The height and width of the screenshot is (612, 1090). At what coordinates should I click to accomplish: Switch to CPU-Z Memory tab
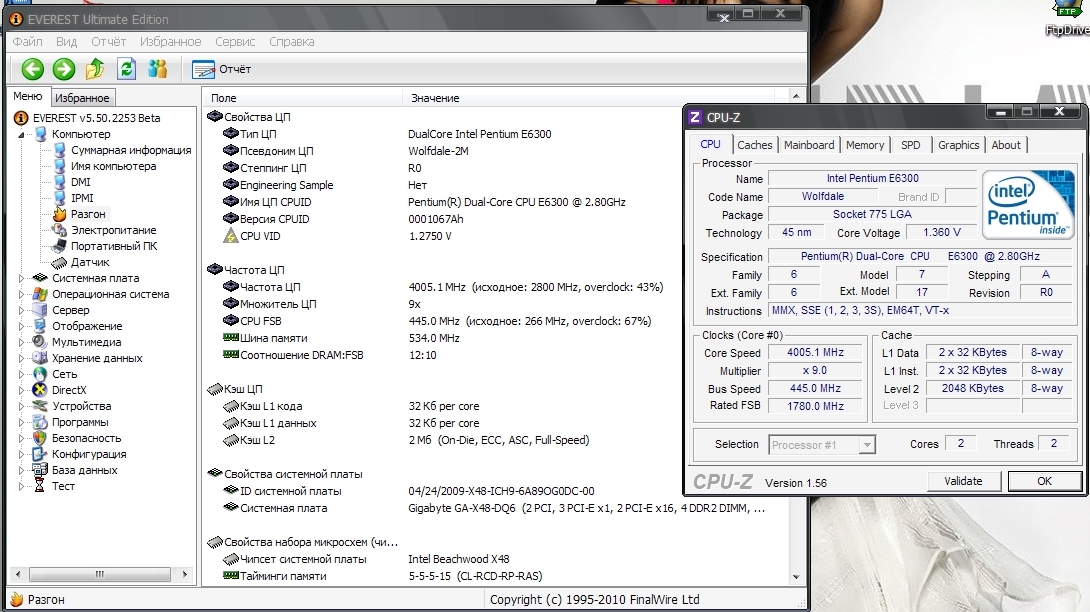point(865,145)
